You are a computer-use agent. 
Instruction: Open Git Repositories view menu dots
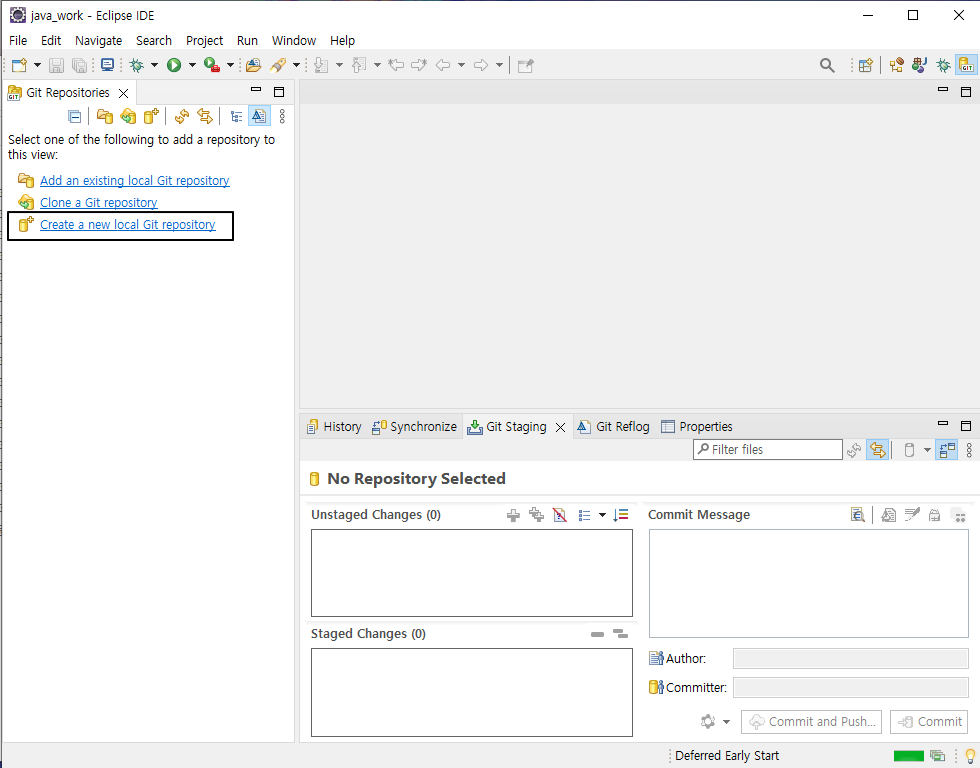pyautogui.click(x=282, y=116)
